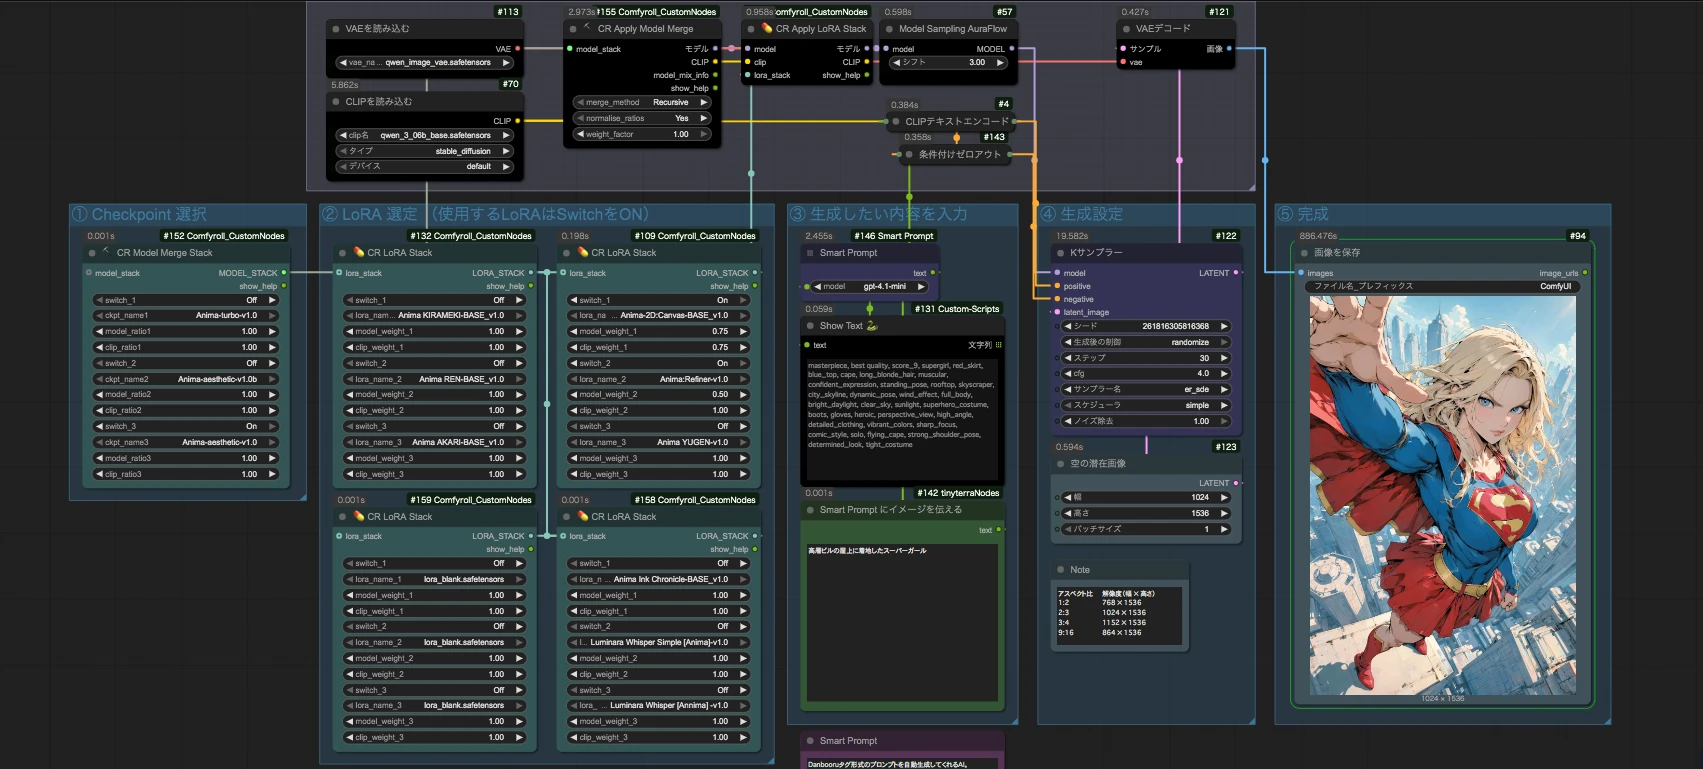Click the pill icon on #132 CR LoRA Stack

coord(359,253)
